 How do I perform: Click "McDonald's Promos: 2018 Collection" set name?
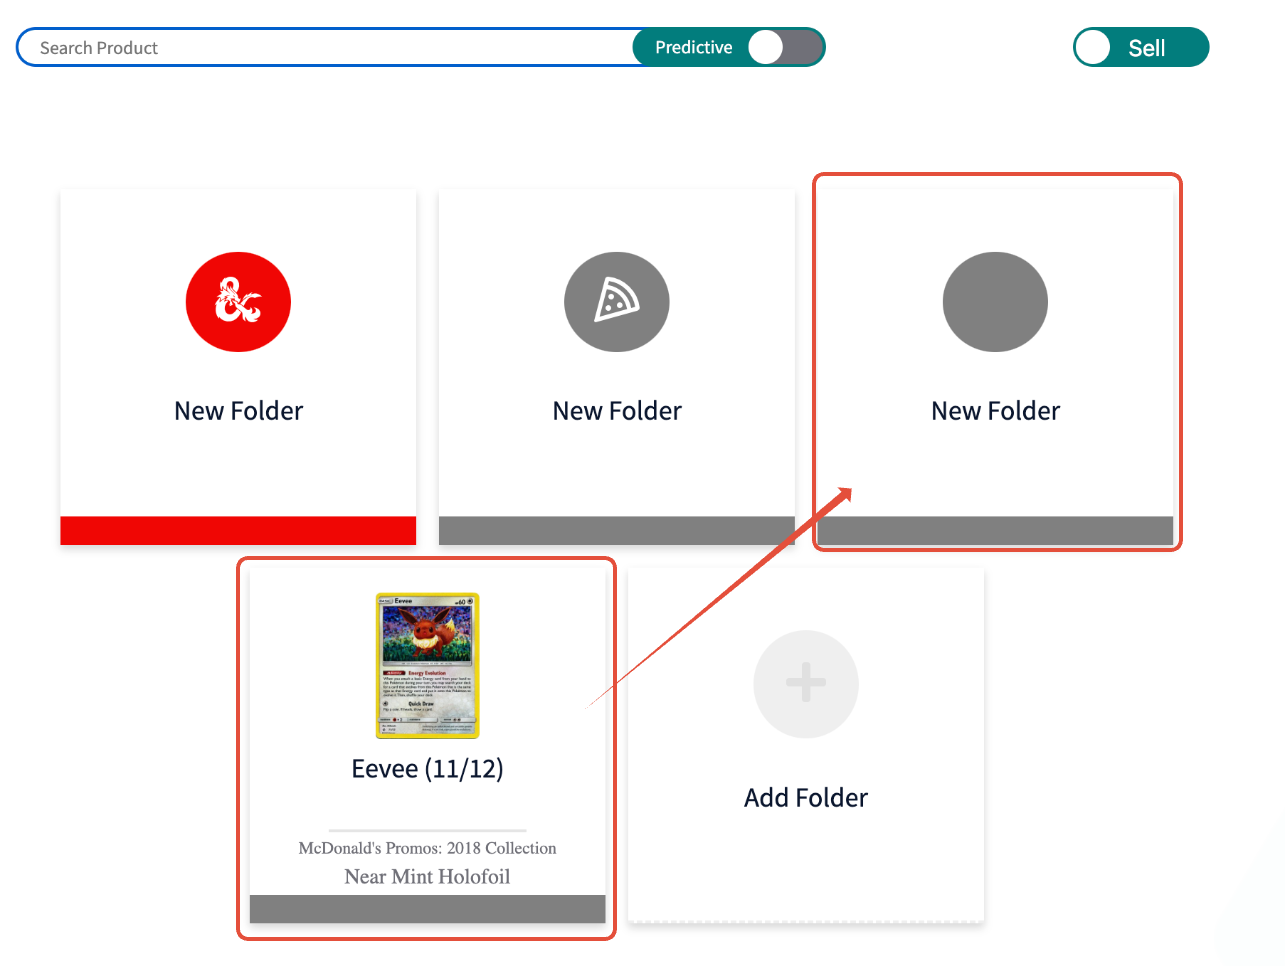(x=427, y=848)
